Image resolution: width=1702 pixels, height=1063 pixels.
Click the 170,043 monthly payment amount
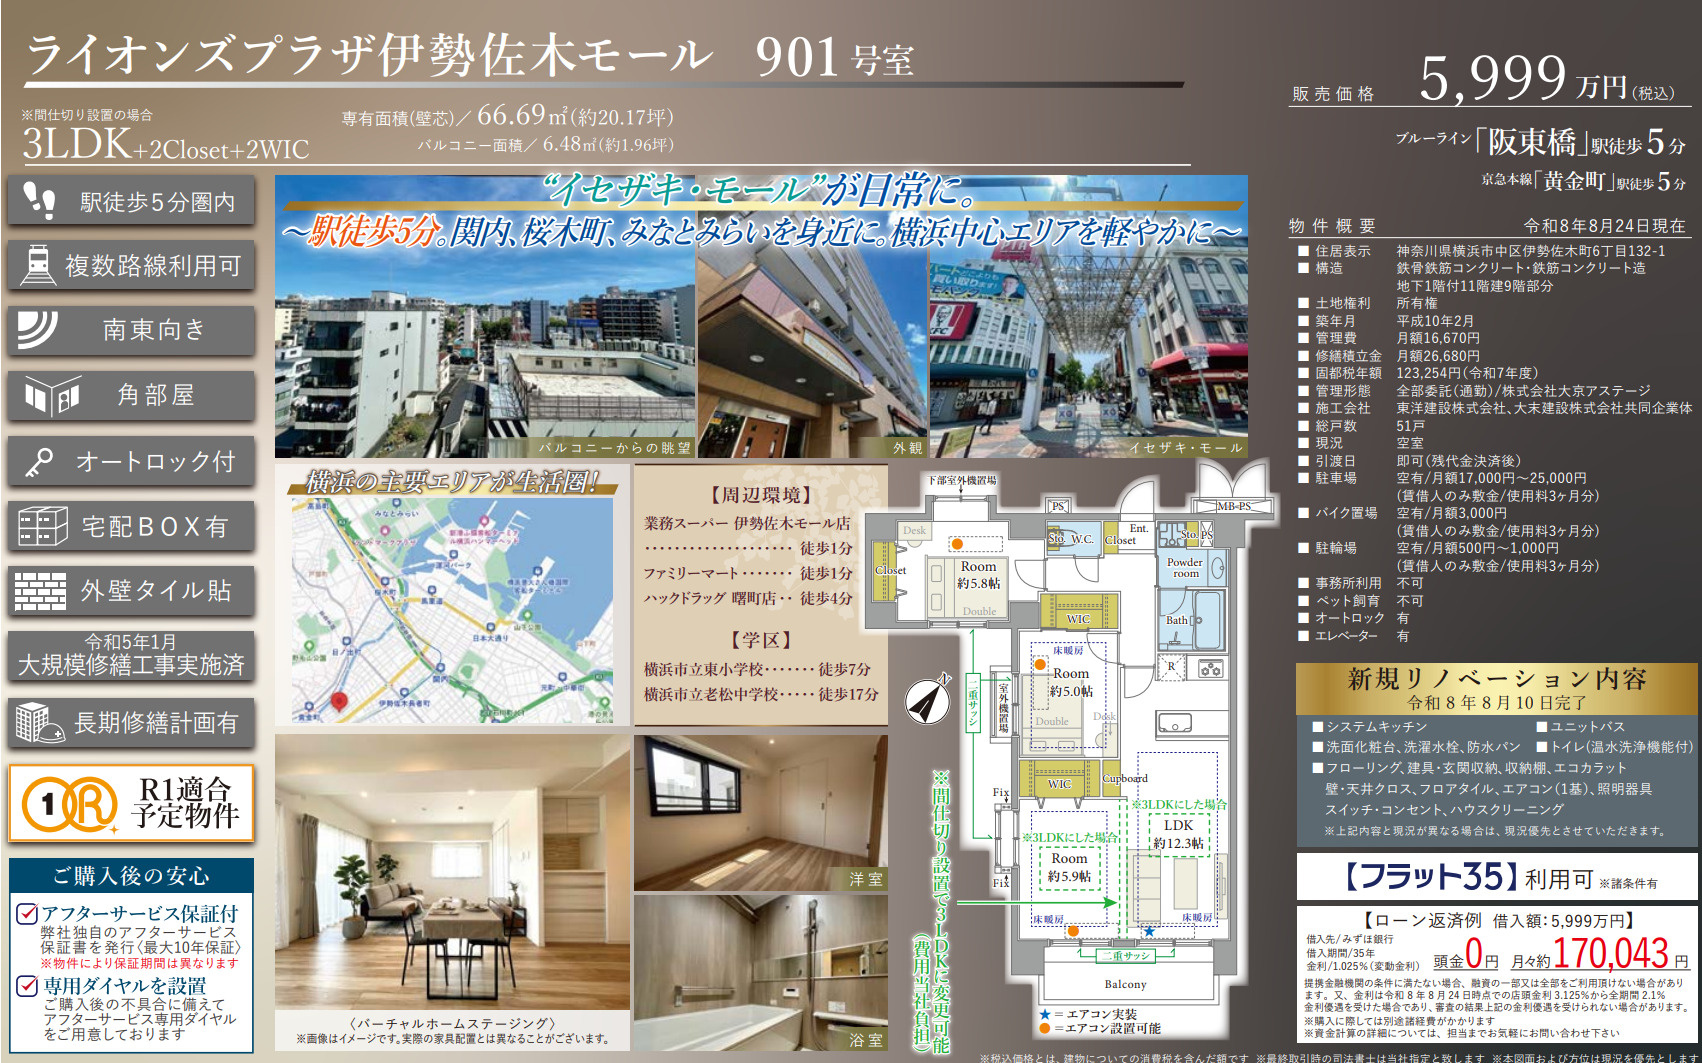[x=1610, y=953]
